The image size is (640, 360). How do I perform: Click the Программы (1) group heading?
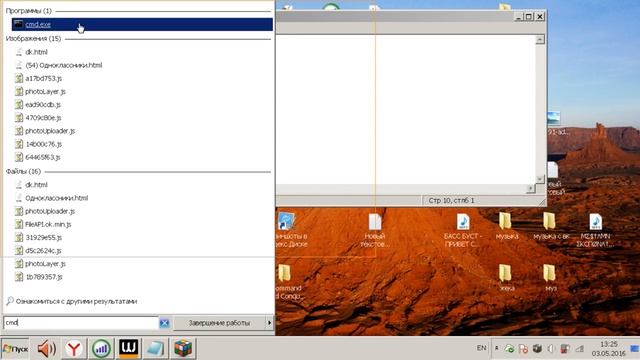[x=29, y=11]
